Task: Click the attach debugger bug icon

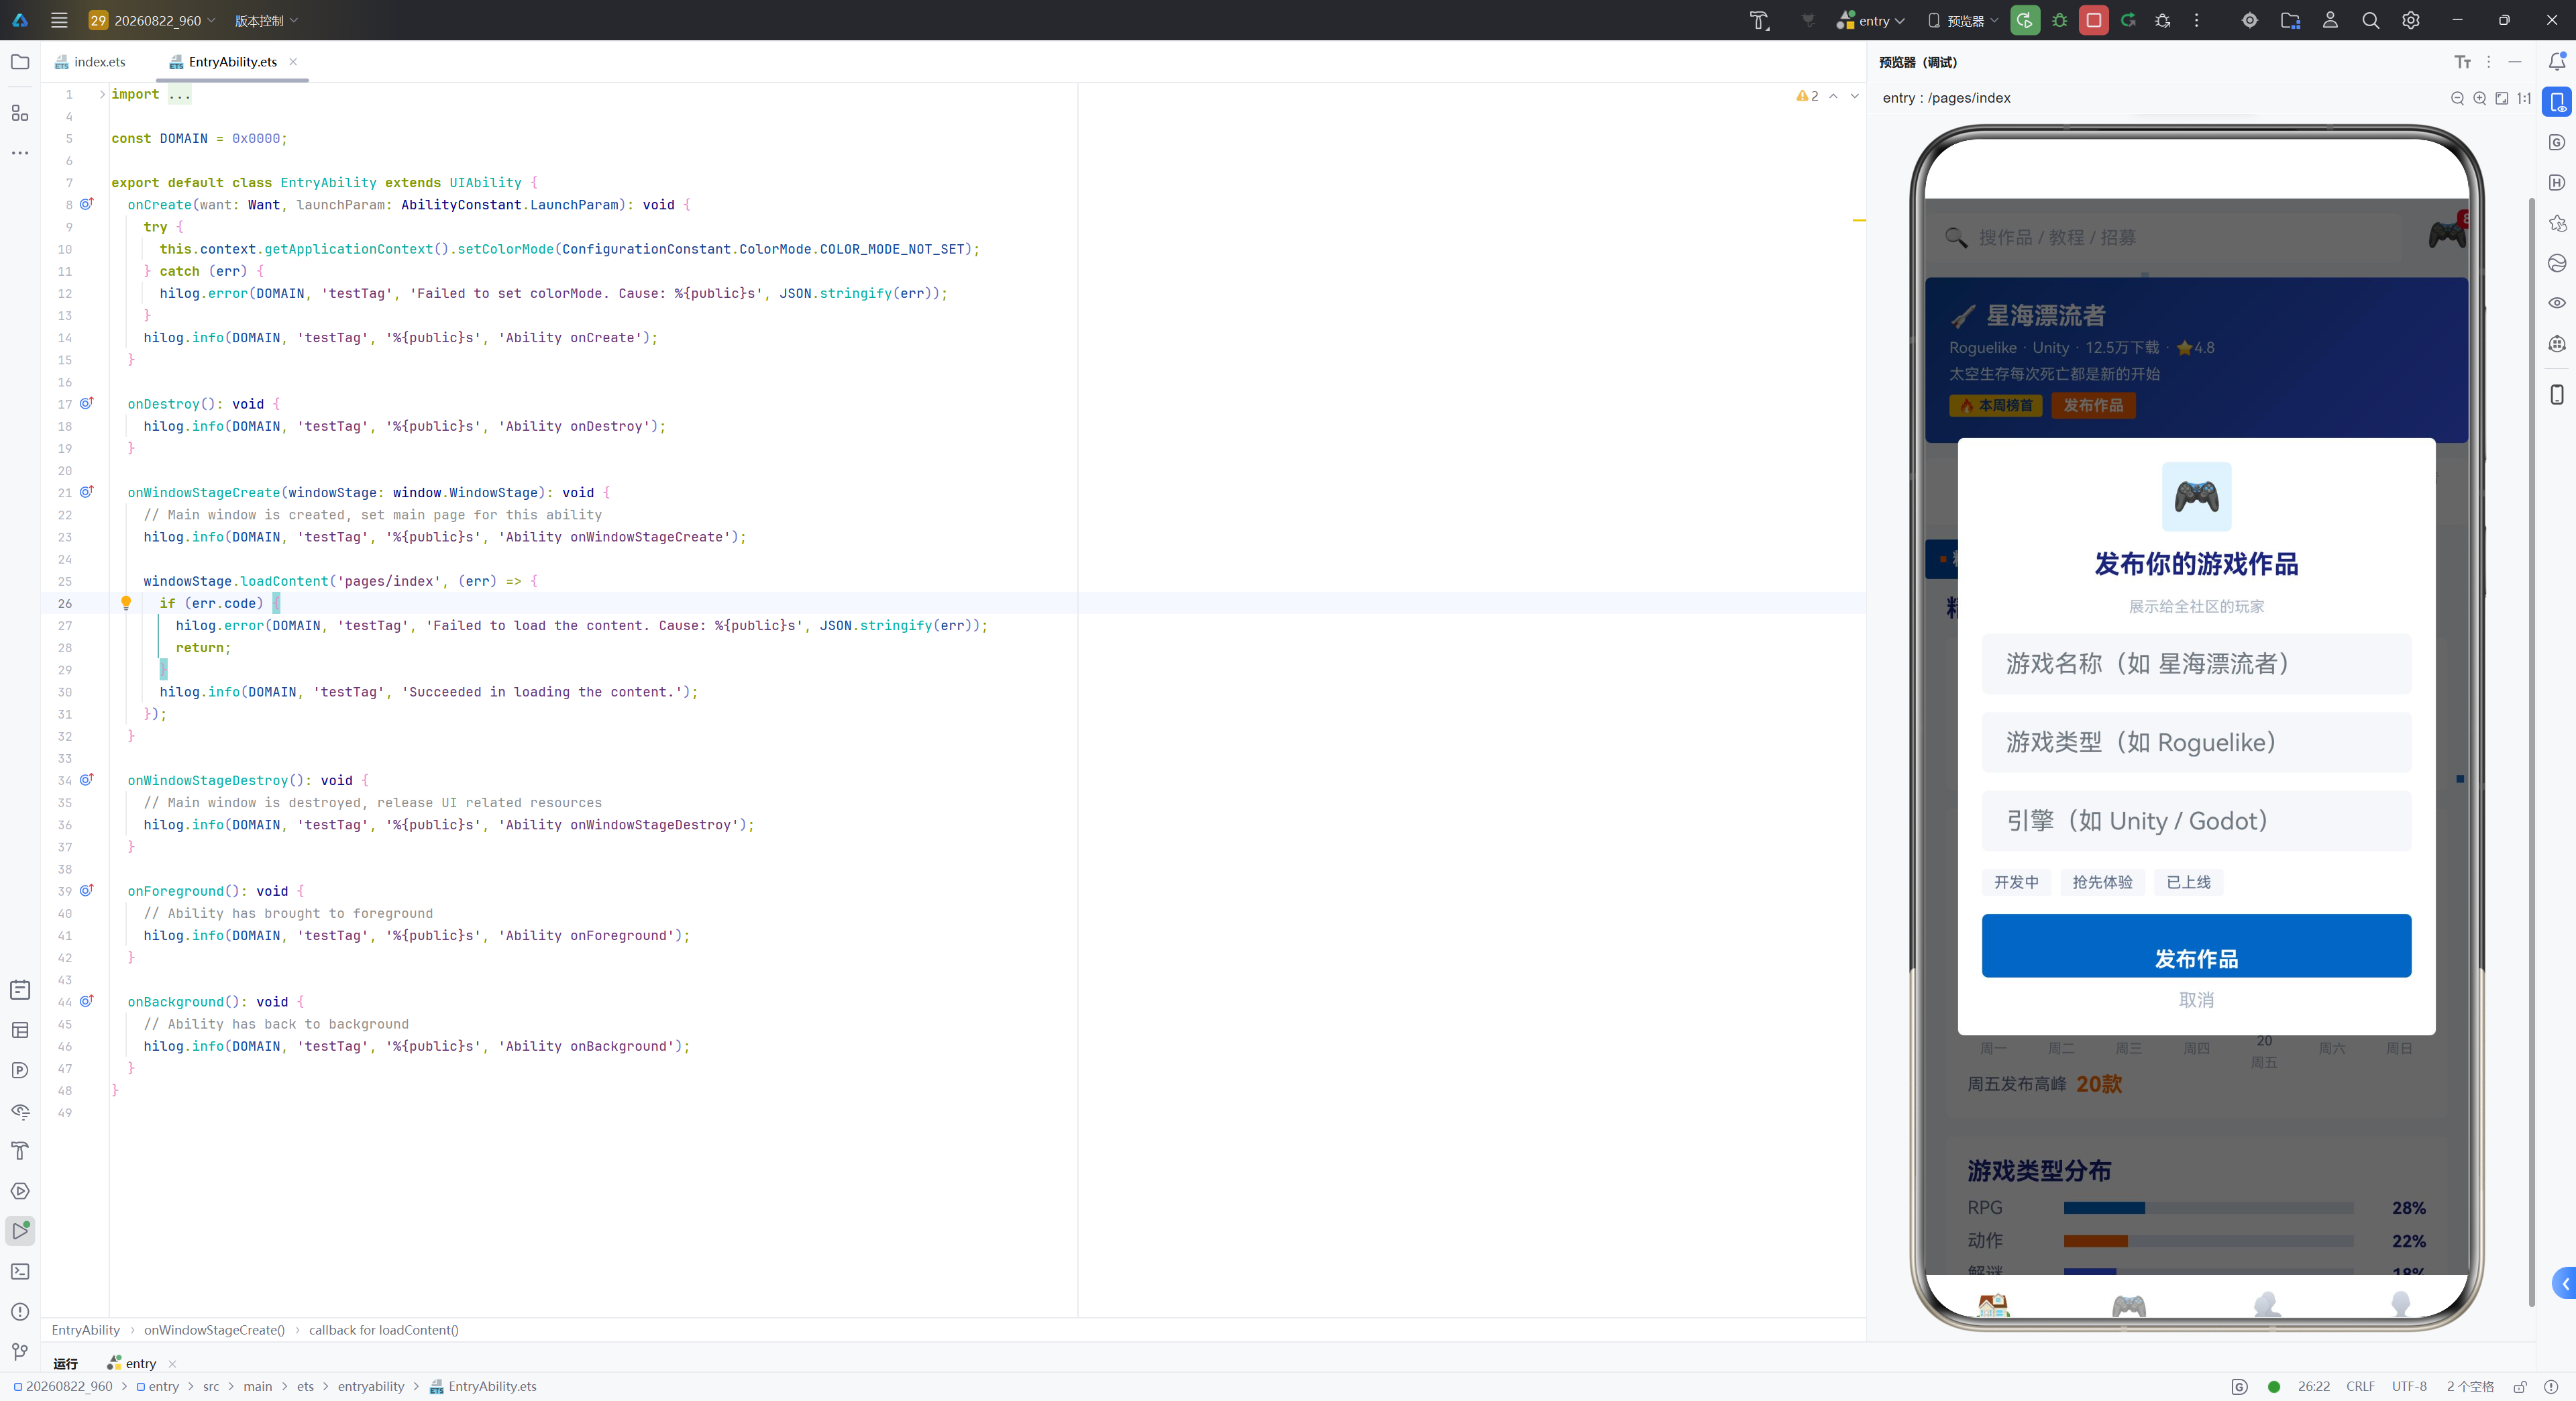Action: pyautogui.click(x=2162, y=20)
